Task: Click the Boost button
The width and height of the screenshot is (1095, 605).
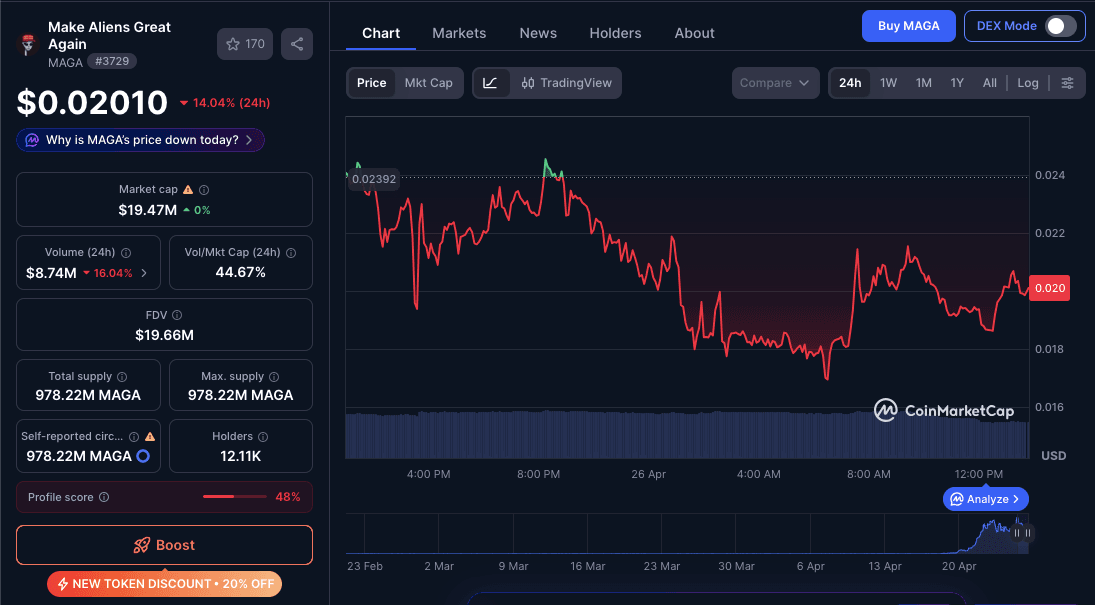Action: coord(164,545)
